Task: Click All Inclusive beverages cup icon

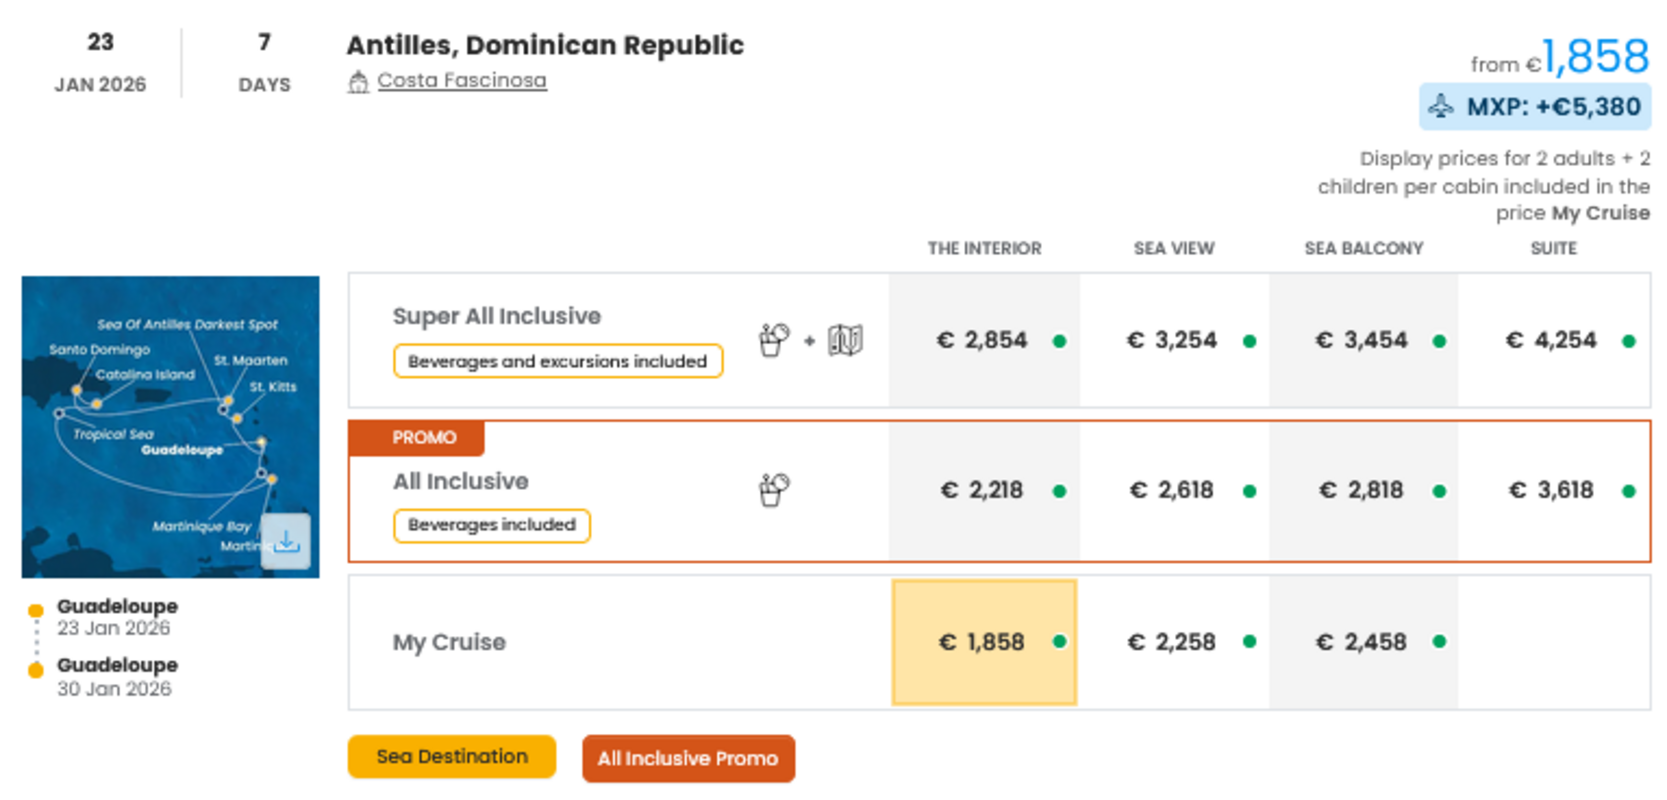Action: click(773, 490)
